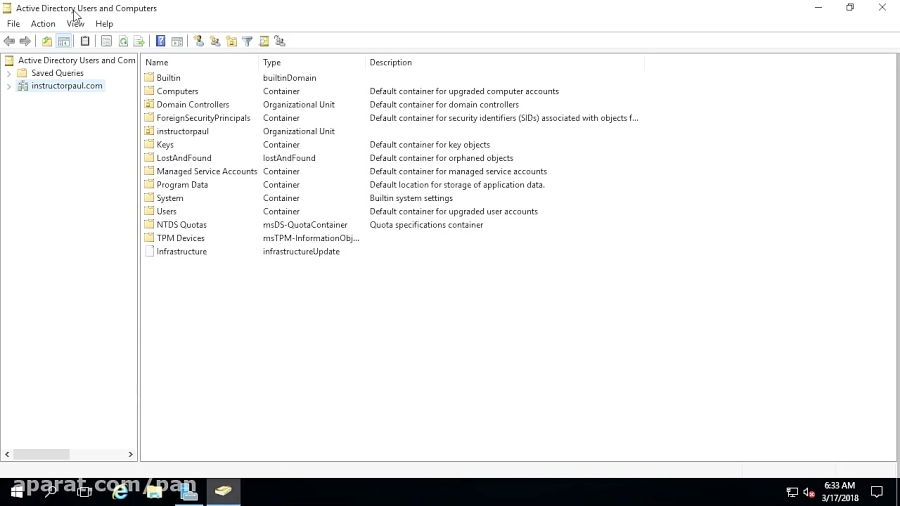The width and height of the screenshot is (900, 506).
Task: Click the instructorpaul OU icon in list
Action: [149, 131]
